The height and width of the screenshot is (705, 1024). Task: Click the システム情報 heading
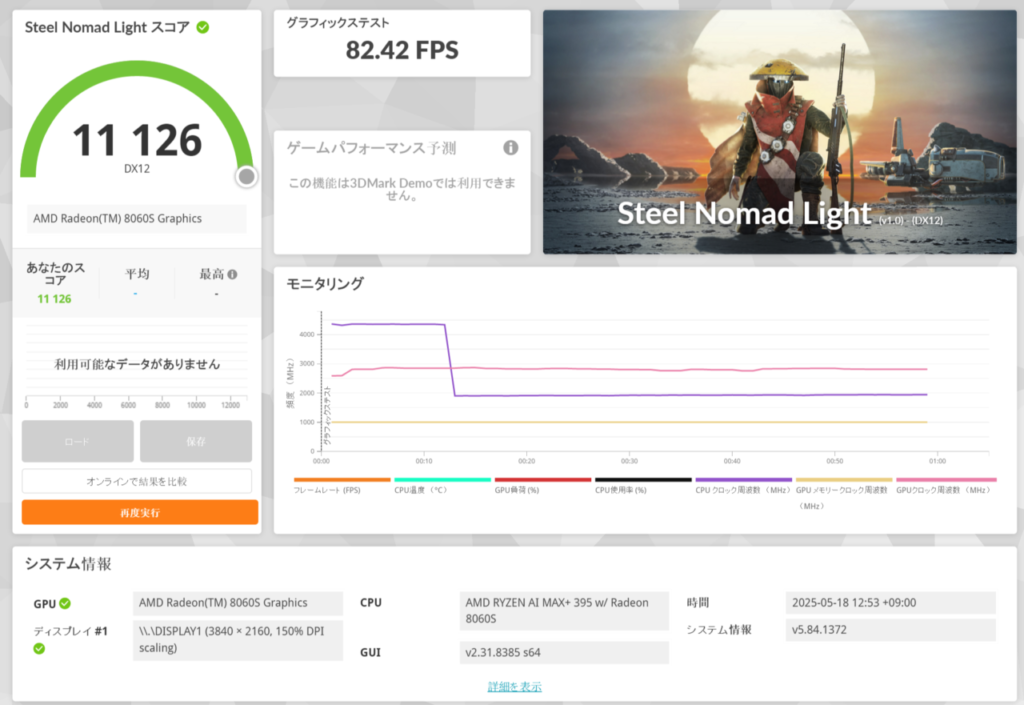coord(69,564)
